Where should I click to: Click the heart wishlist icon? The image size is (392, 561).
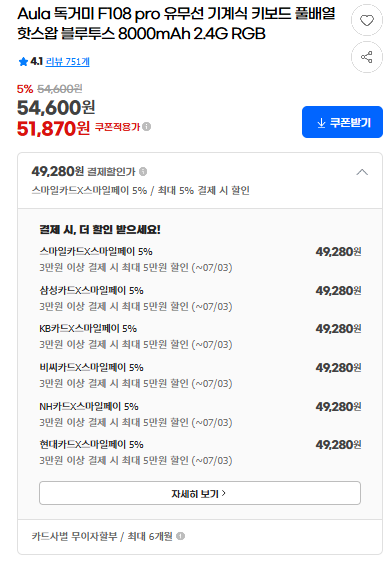click(367, 20)
